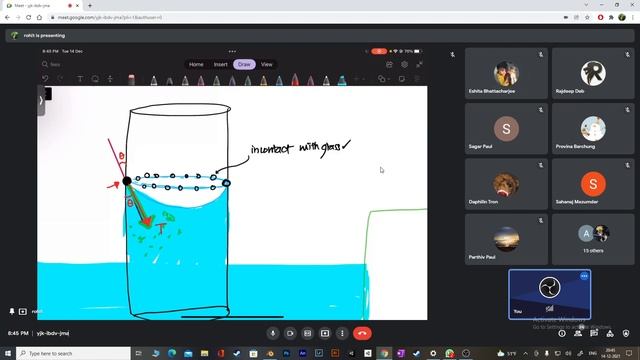This screenshot has height=360, width=640.
Task: Go to the browser home page
Action: (x=39, y=17)
